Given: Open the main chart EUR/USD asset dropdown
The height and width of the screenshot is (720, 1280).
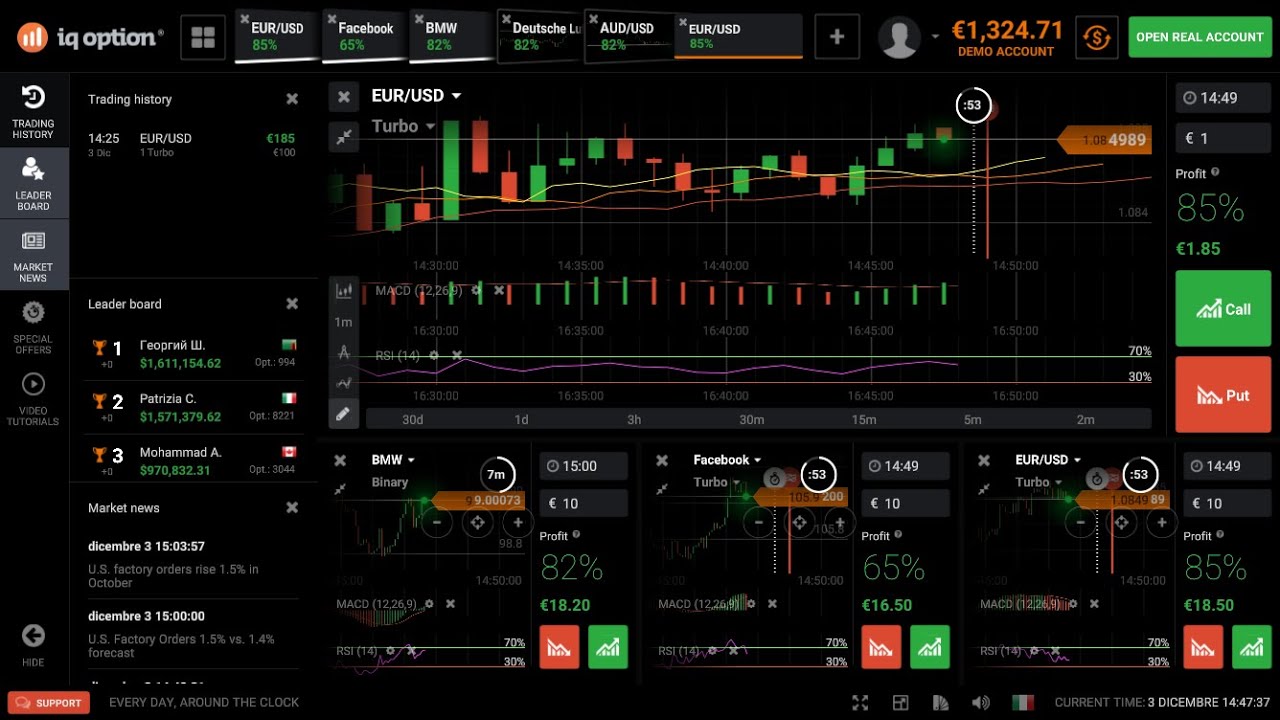Looking at the screenshot, I should click(416, 96).
